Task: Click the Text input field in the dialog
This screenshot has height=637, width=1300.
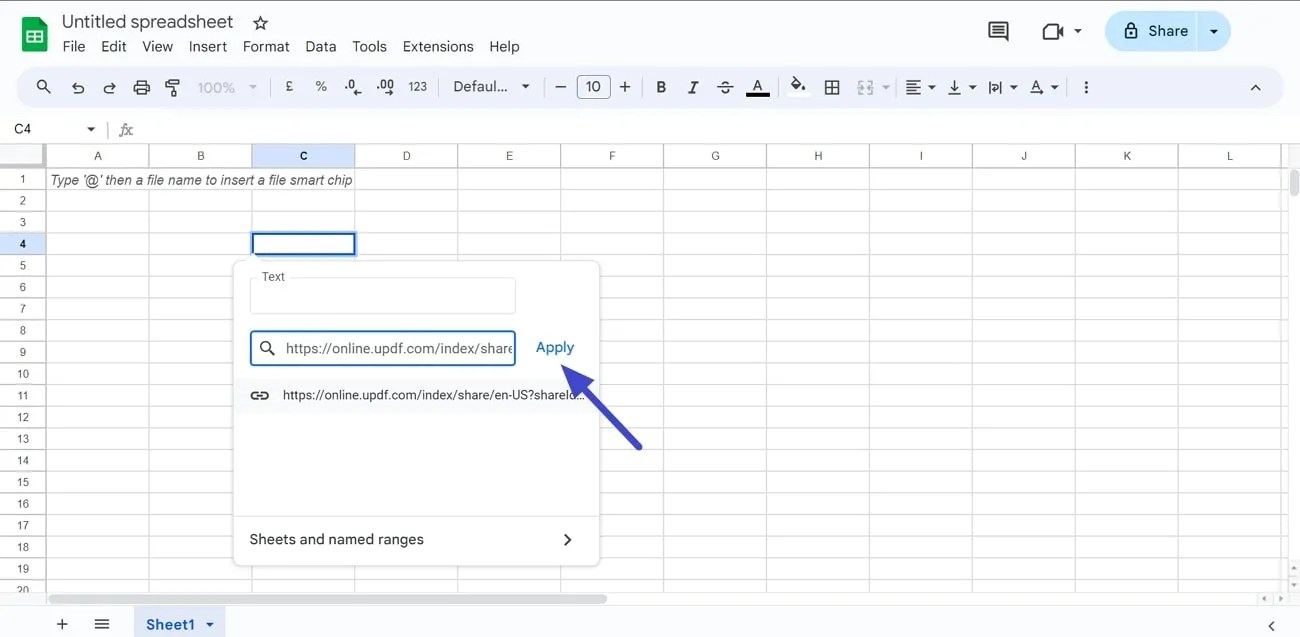Action: (382, 296)
